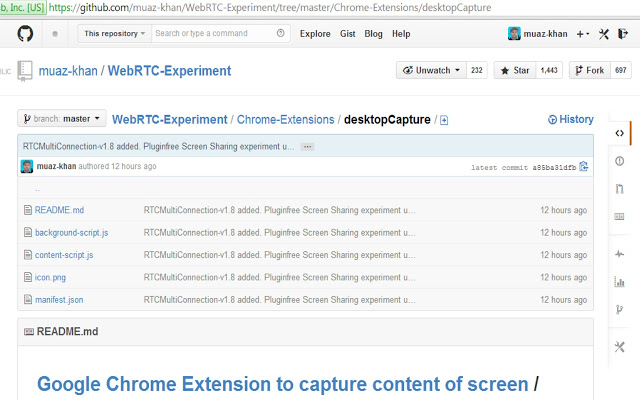Screen dimensions: 640x400
Task: Open account settings tools icon in the header
Action: pyautogui.click(x=604, y=34)
